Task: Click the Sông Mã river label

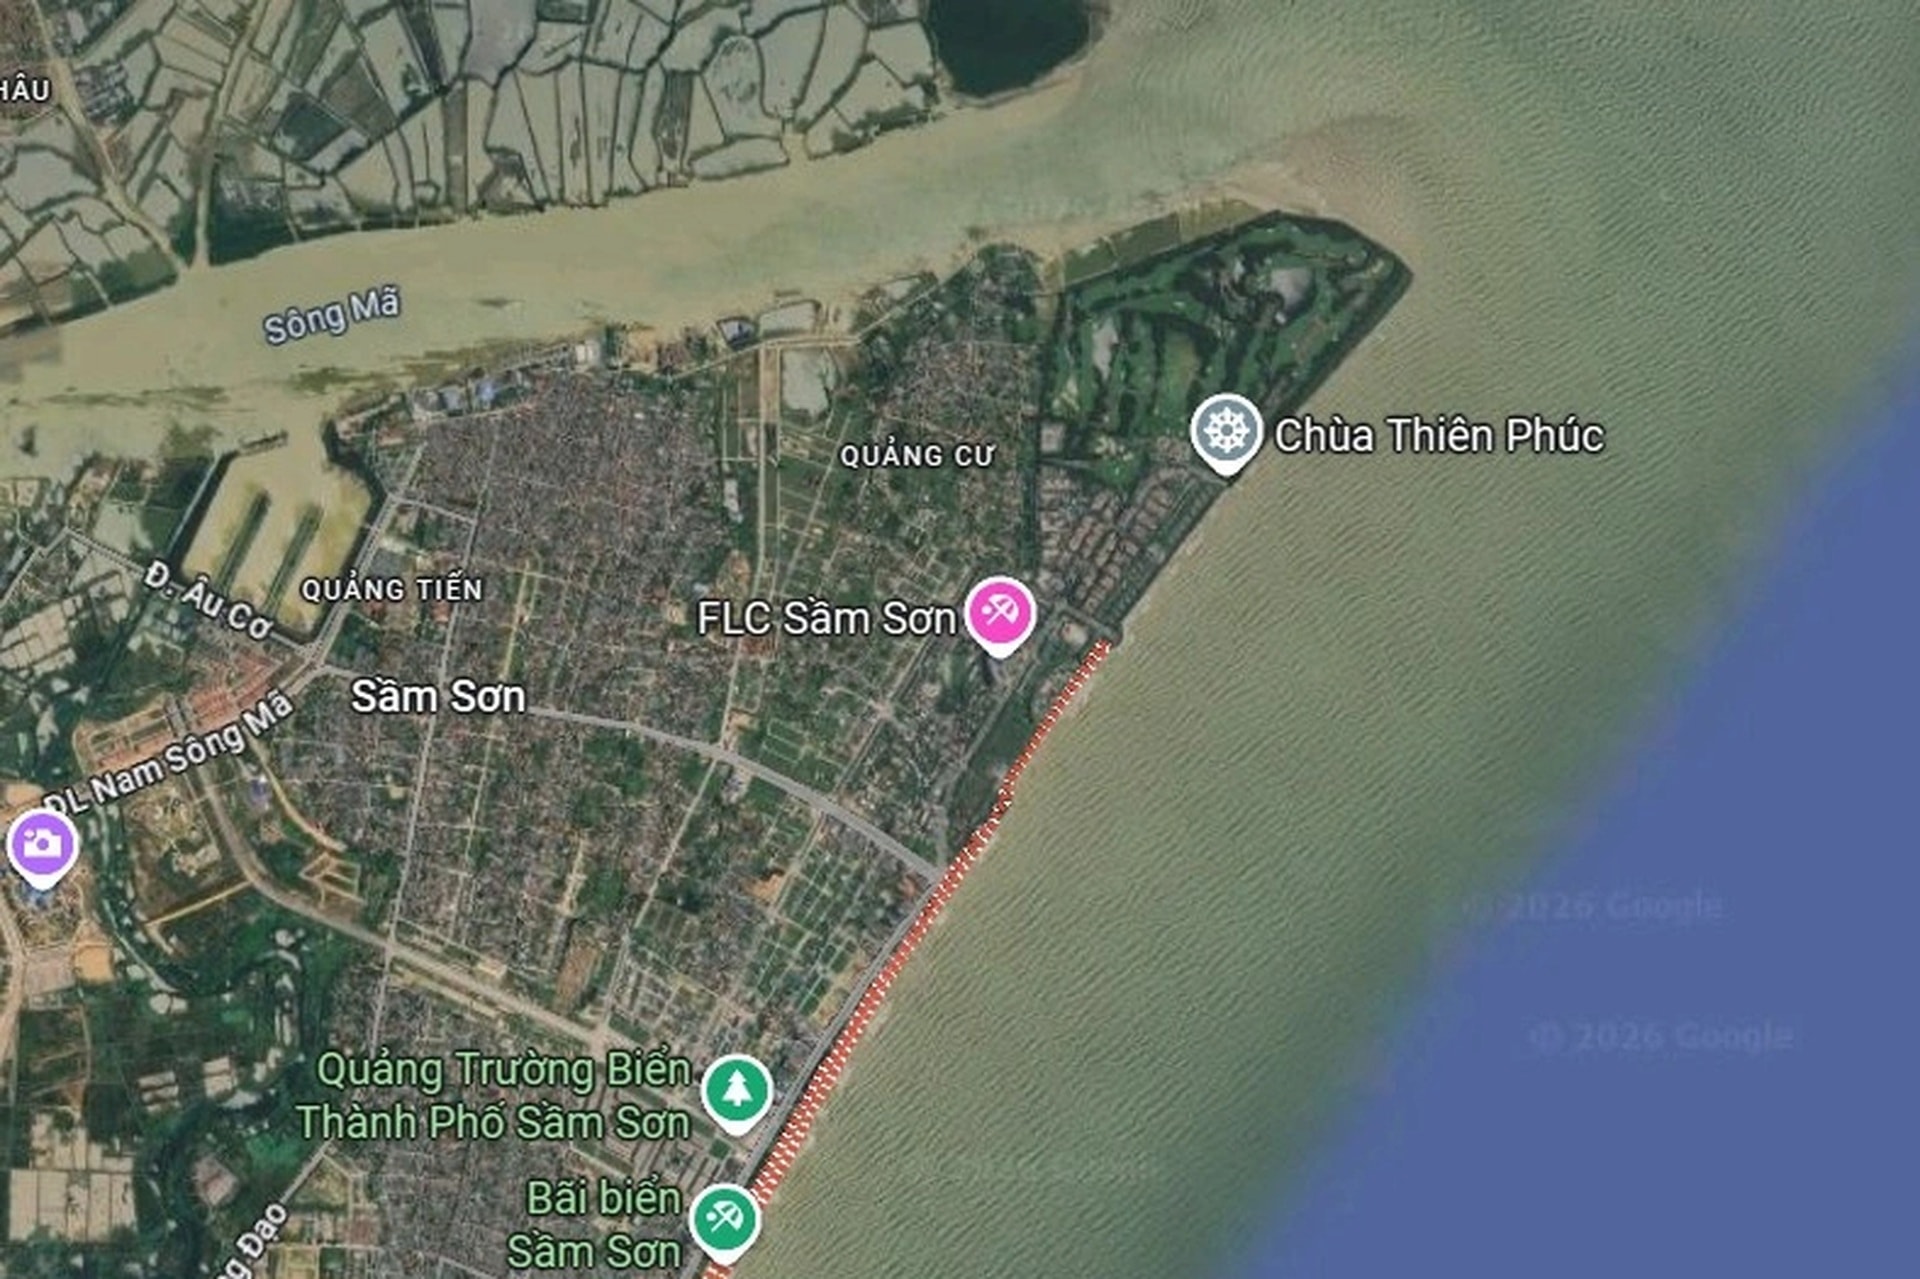Action: [332, 315]
